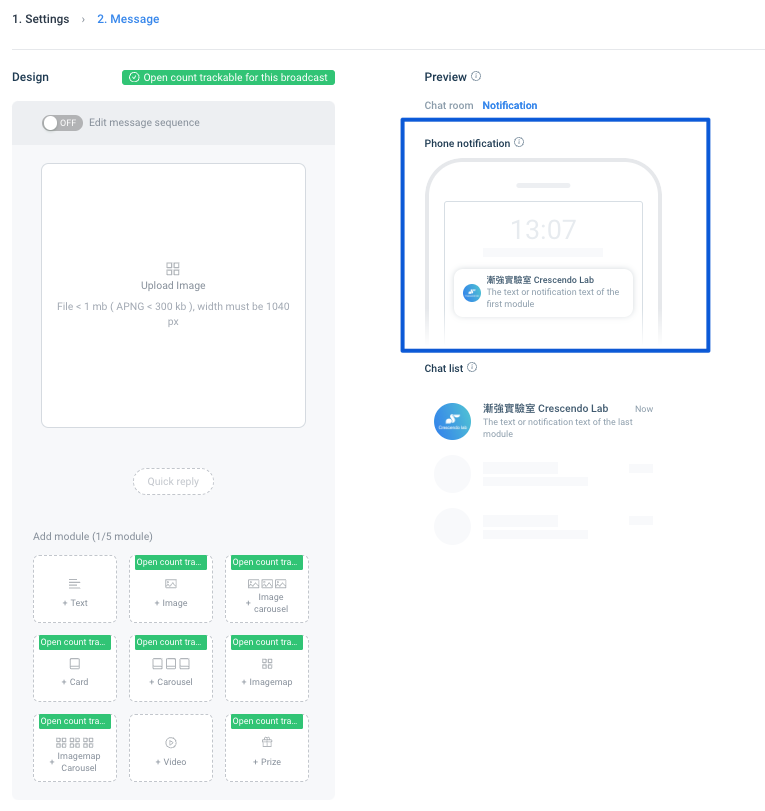Add a Video module
Screen dimensions: 765x811
coord(171,750)
